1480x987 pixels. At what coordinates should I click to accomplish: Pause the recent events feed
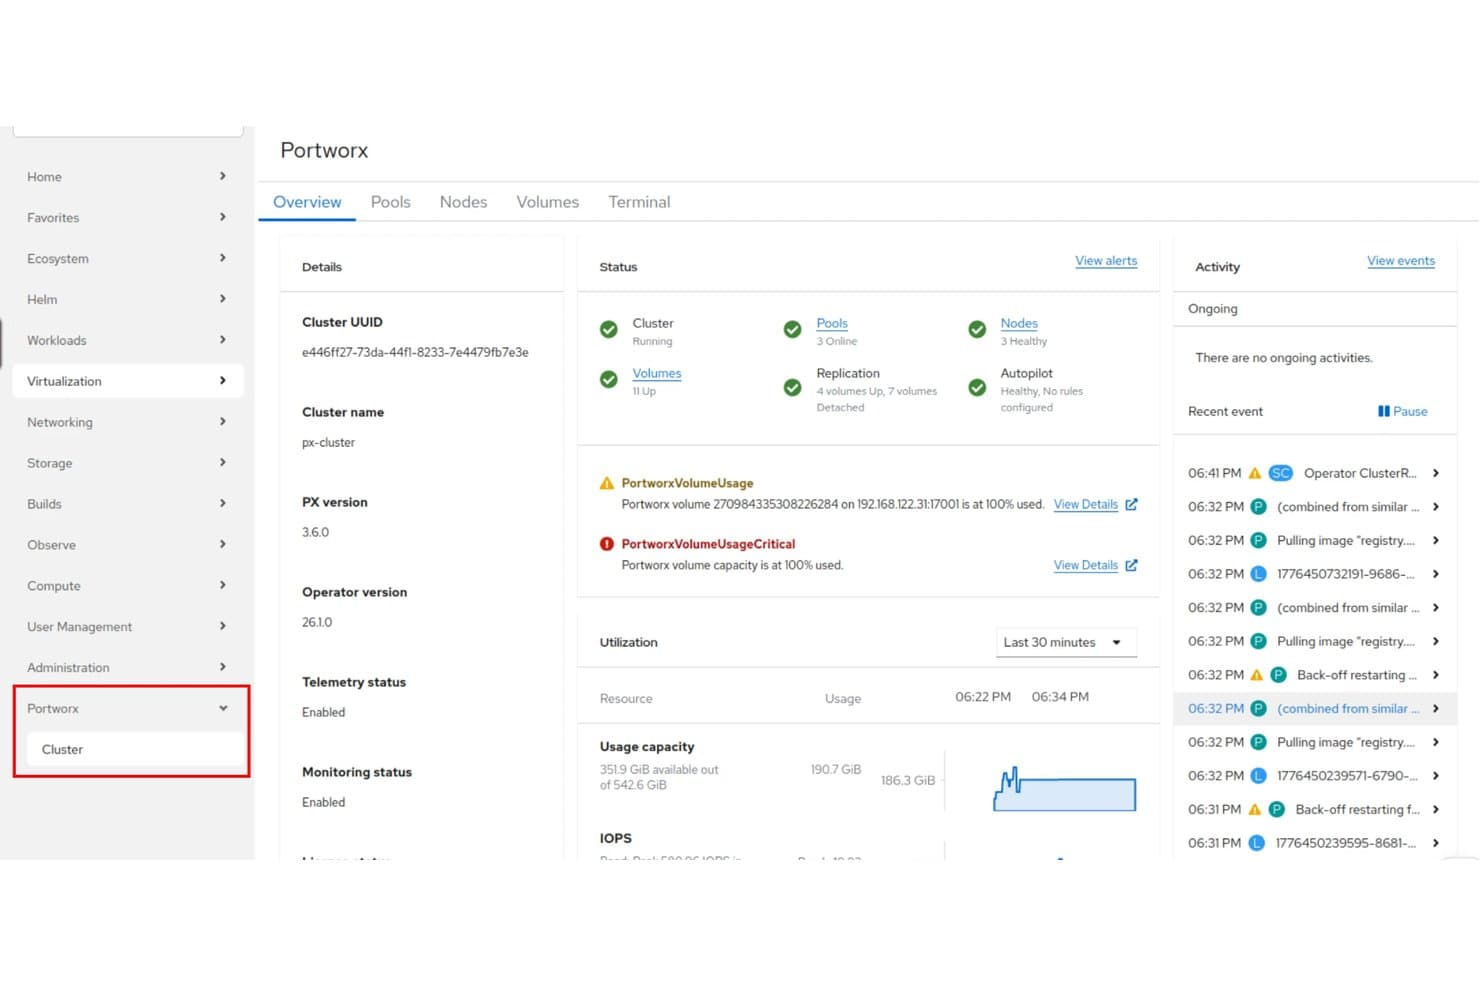pos(1402,411)
